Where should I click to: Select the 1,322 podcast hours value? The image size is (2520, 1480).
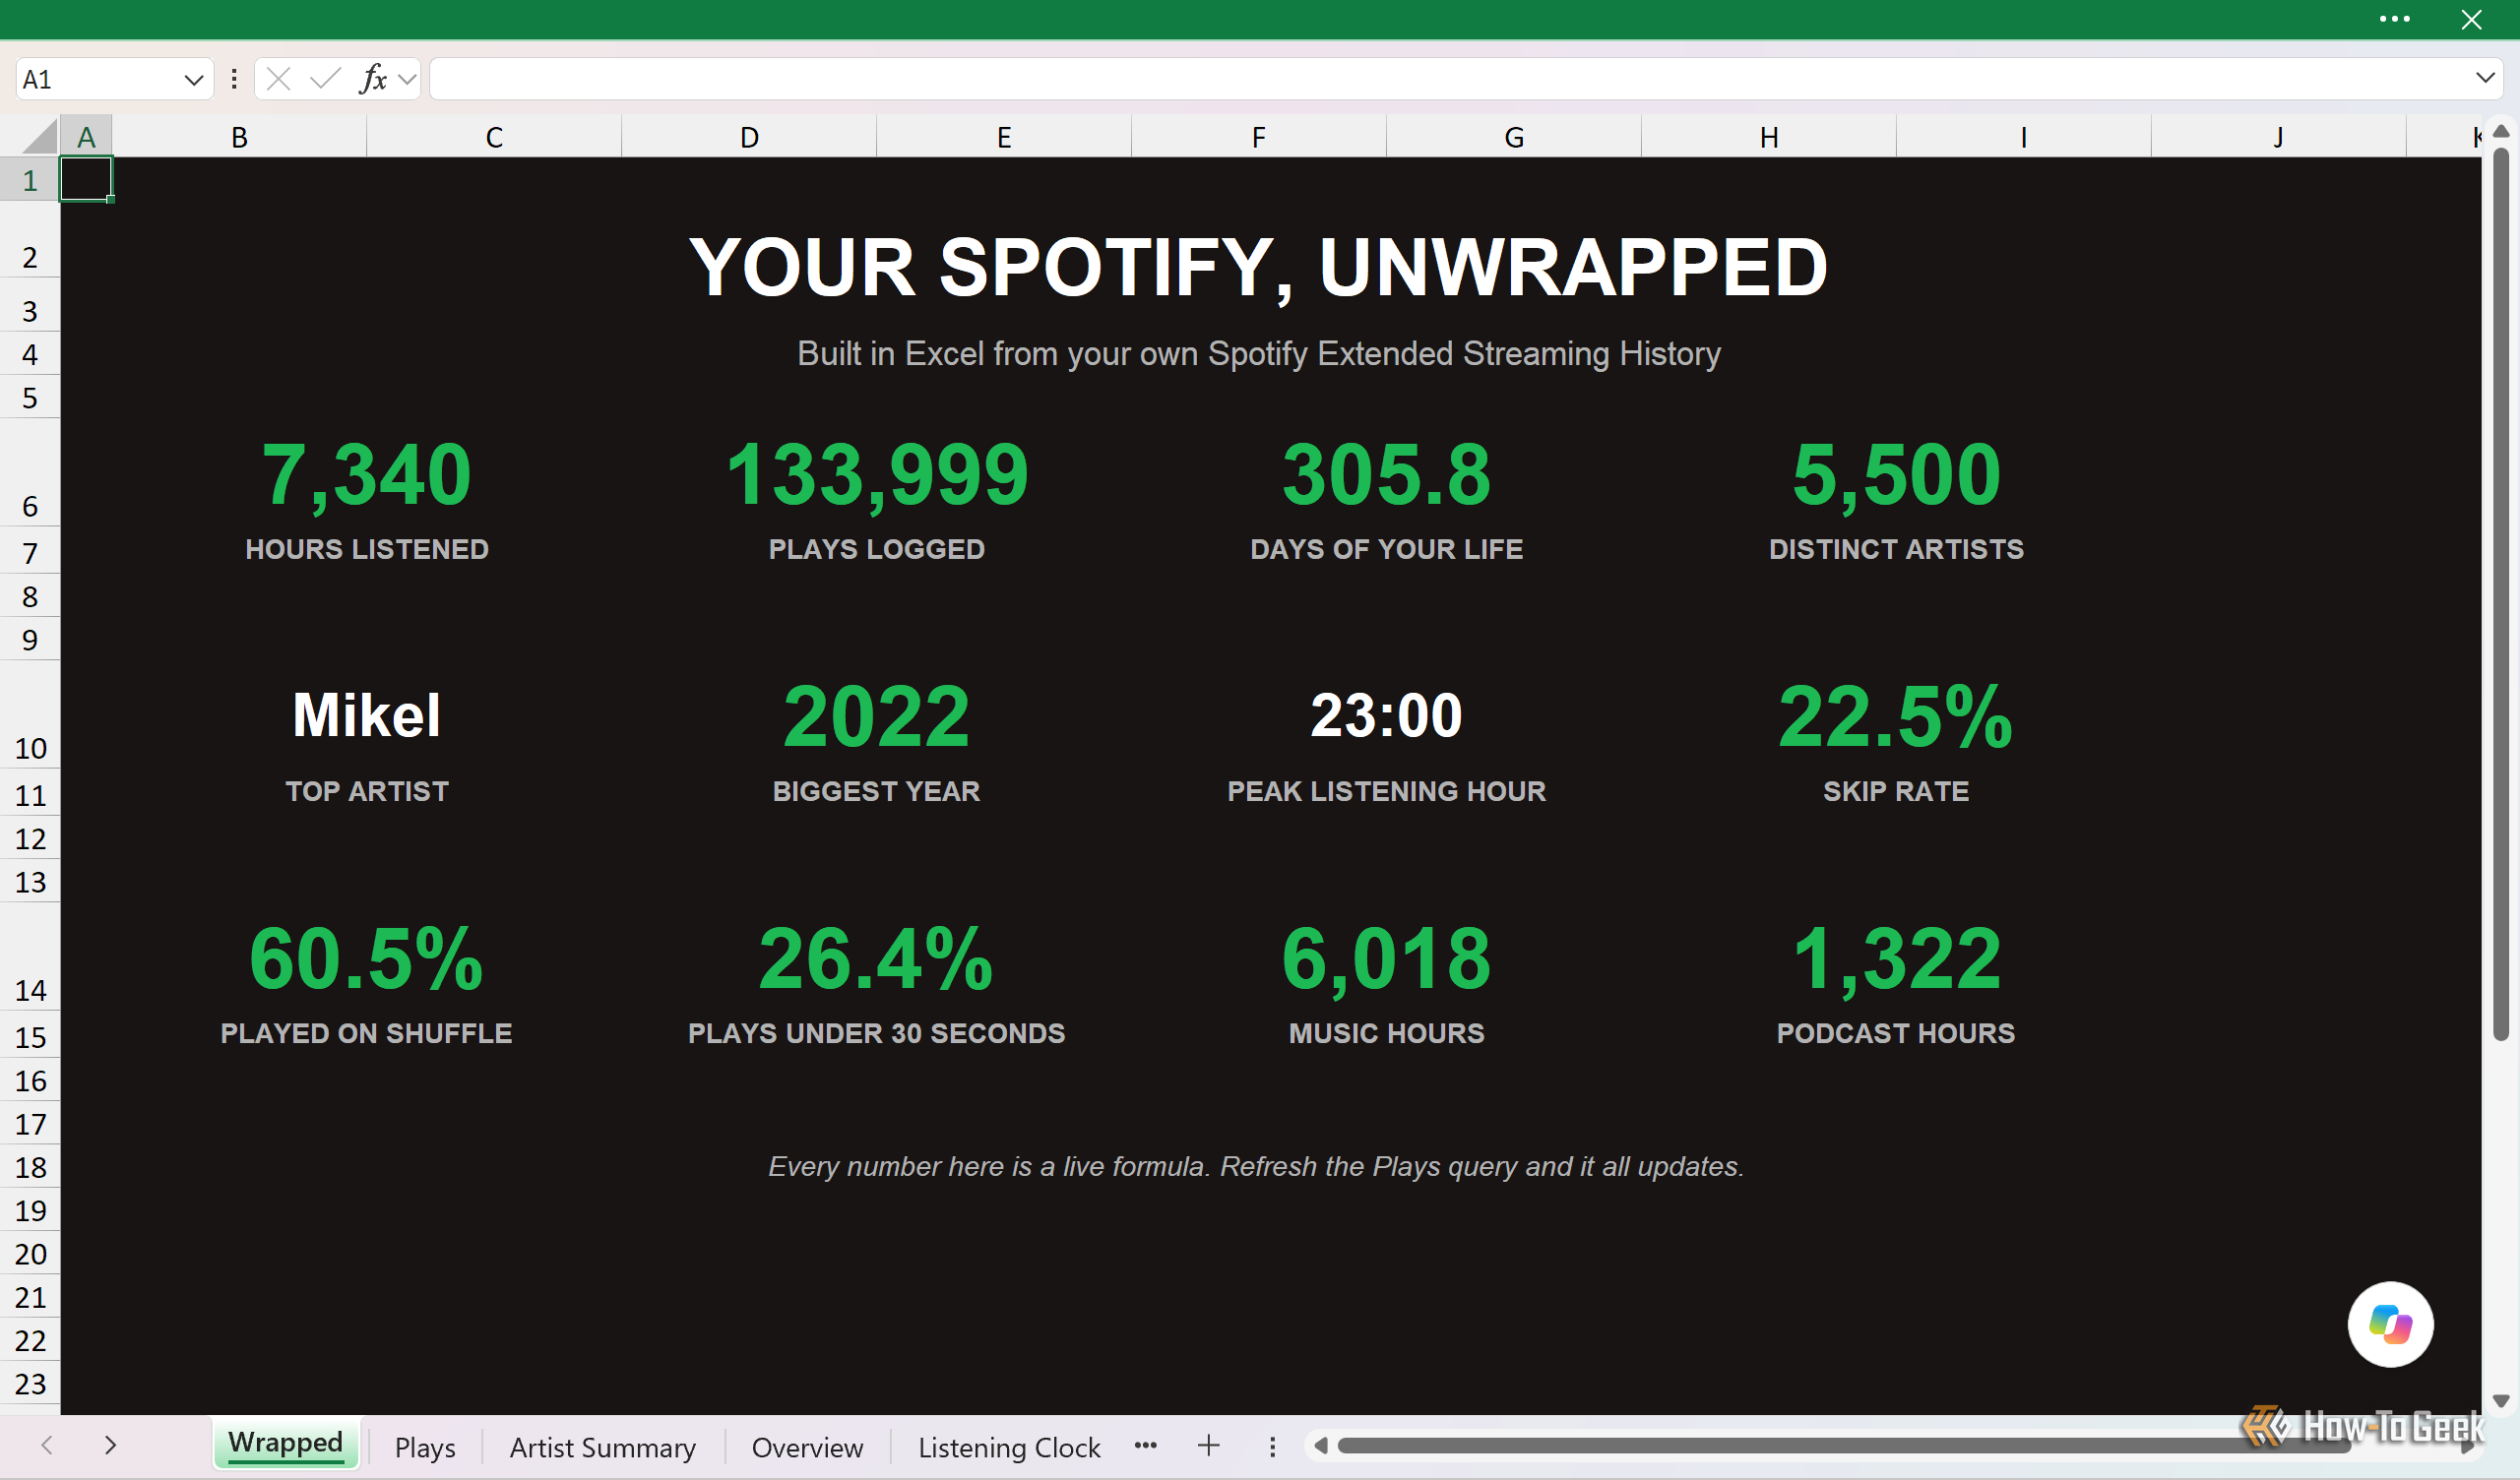(x=1896, y=958)
